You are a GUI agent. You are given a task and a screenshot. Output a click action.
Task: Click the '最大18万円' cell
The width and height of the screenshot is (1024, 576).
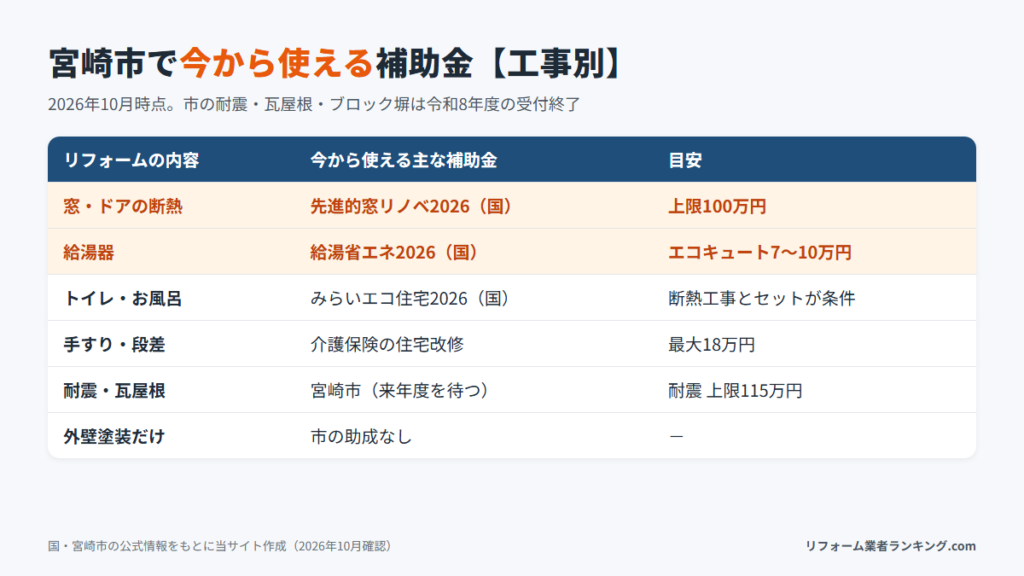[x=711, y=344]
